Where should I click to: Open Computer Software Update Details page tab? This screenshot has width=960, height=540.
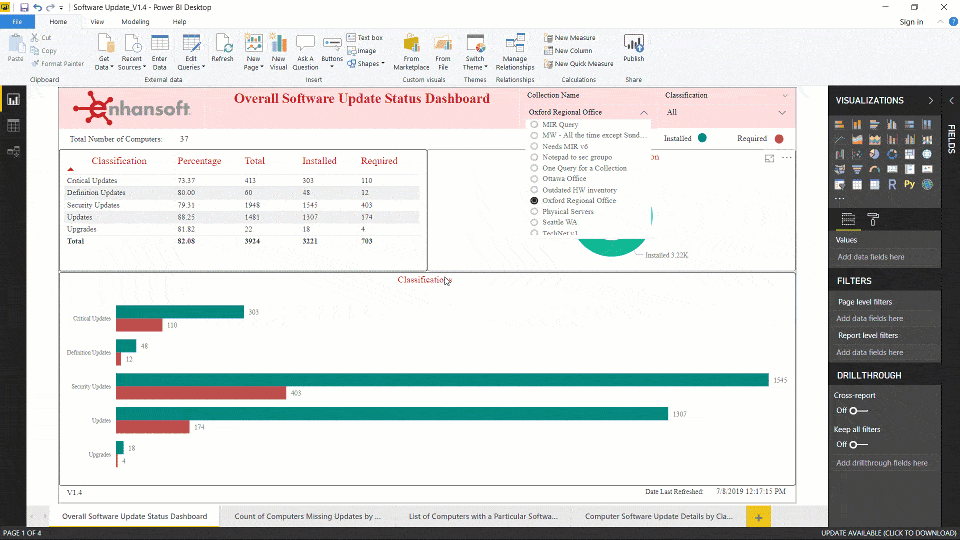click(x=659, y=516)
